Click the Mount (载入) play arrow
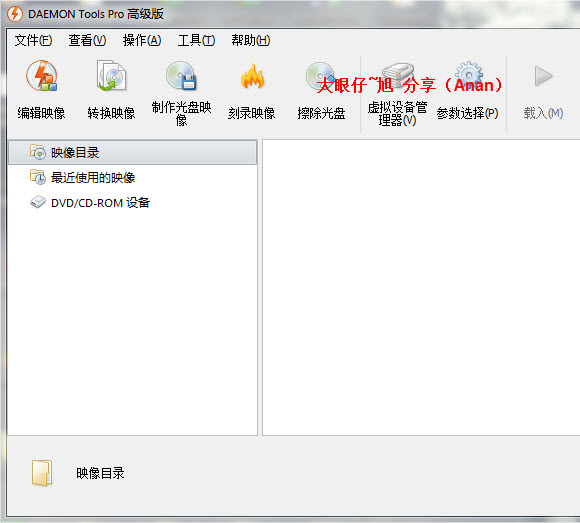Screen dimensions: 580x523 point(543,76)
